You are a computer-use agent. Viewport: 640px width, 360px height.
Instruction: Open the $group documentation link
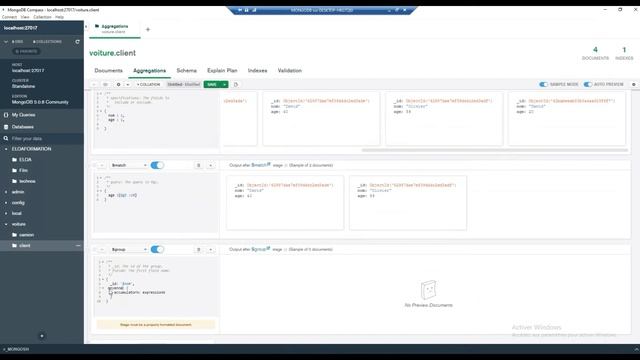pyautogui.click(x=261, y=249)
